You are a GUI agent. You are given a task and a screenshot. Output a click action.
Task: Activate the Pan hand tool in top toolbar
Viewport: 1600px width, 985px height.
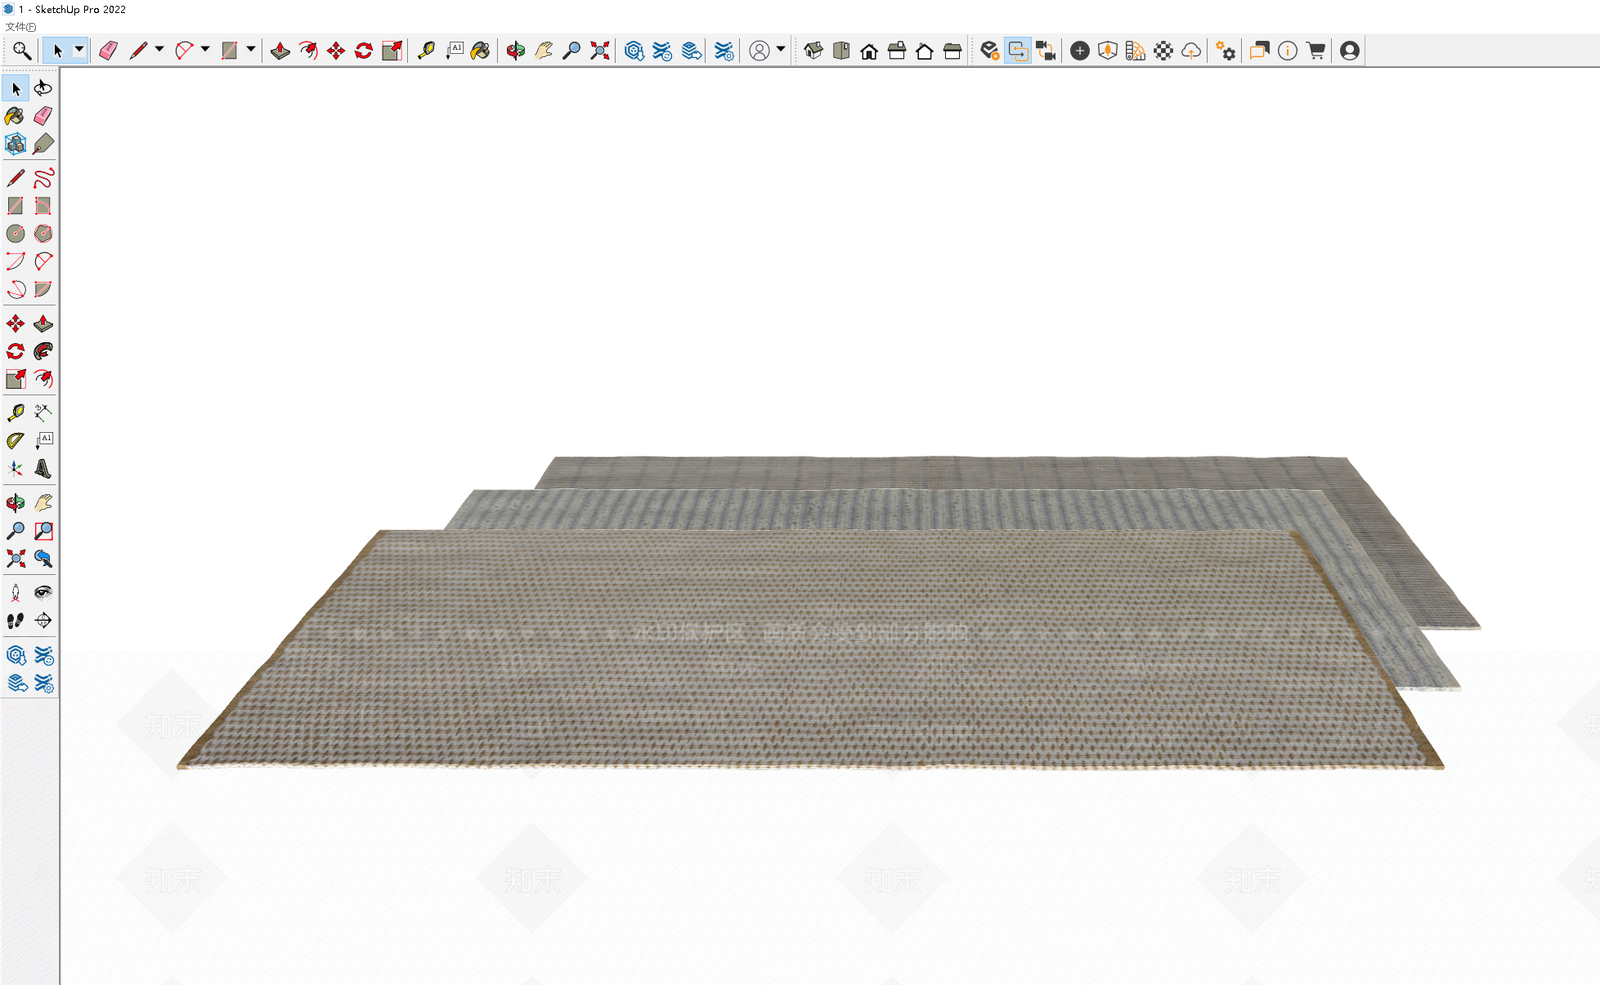544,50
